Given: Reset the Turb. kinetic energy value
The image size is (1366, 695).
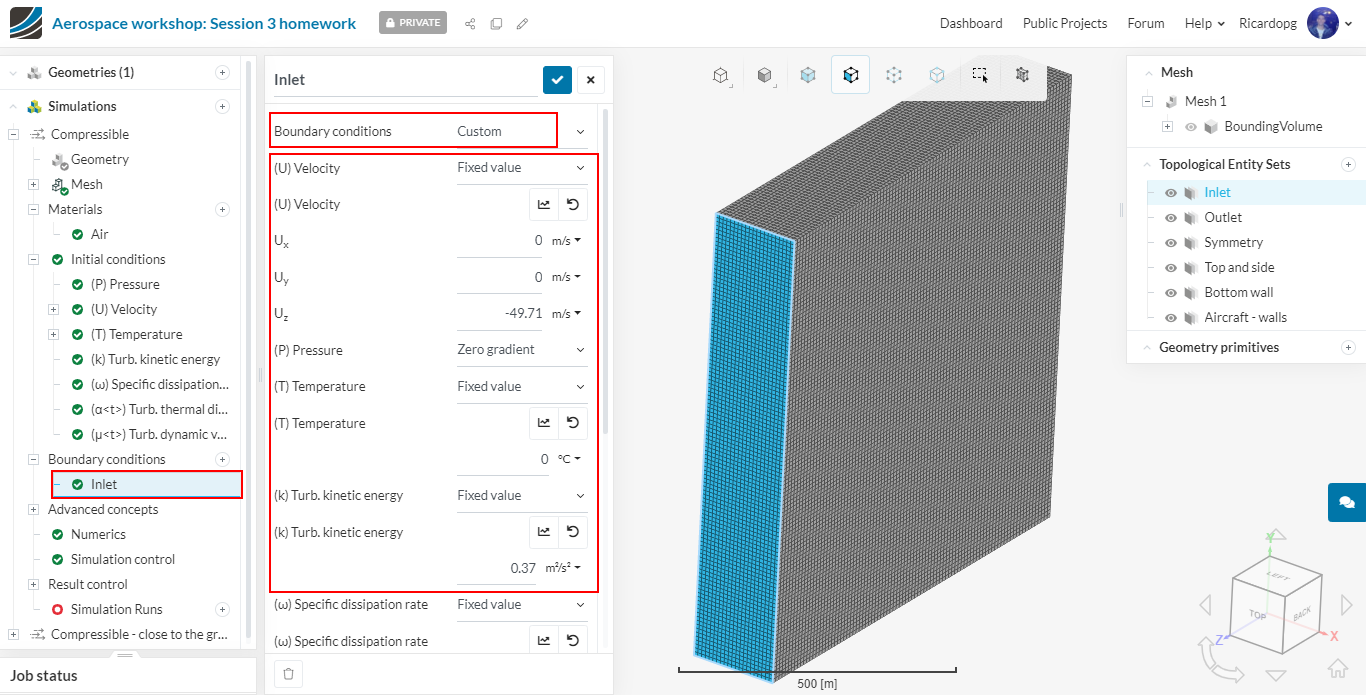Looking at the screenshot, I should click(x=573, y=532).
